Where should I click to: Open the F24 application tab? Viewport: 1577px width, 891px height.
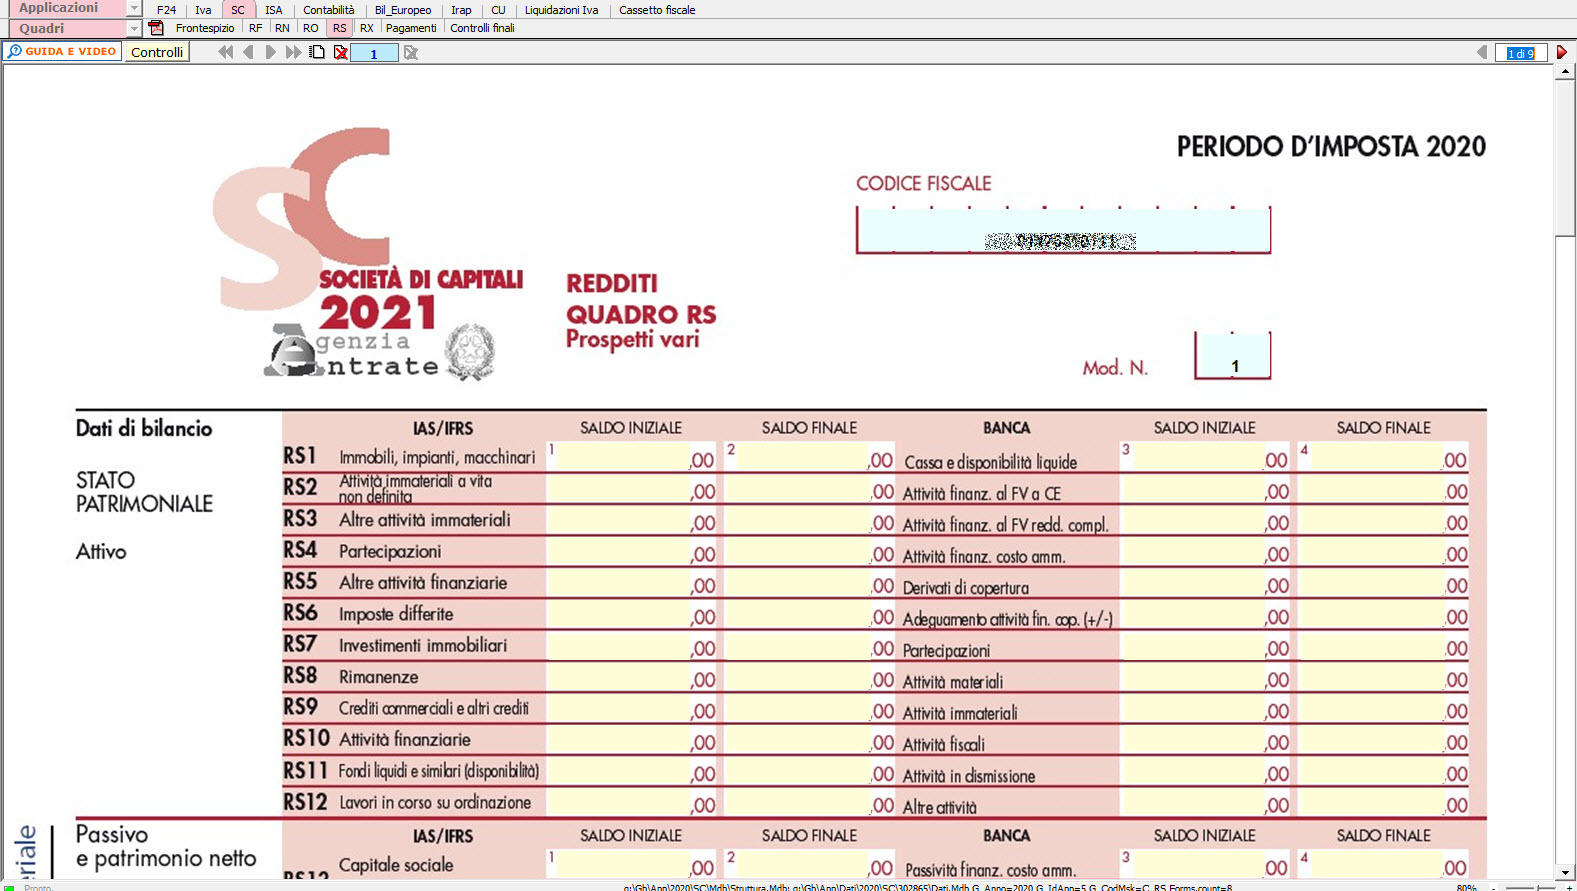(166, 10)
